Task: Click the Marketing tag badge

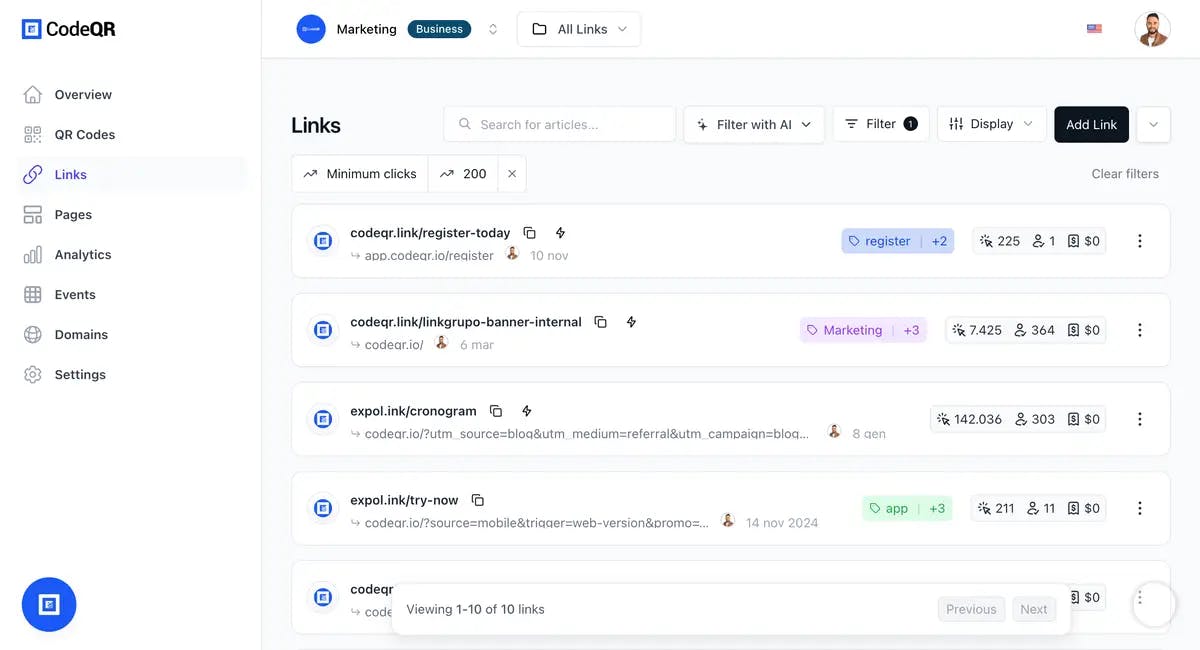Action: click(x=863, y=330)
